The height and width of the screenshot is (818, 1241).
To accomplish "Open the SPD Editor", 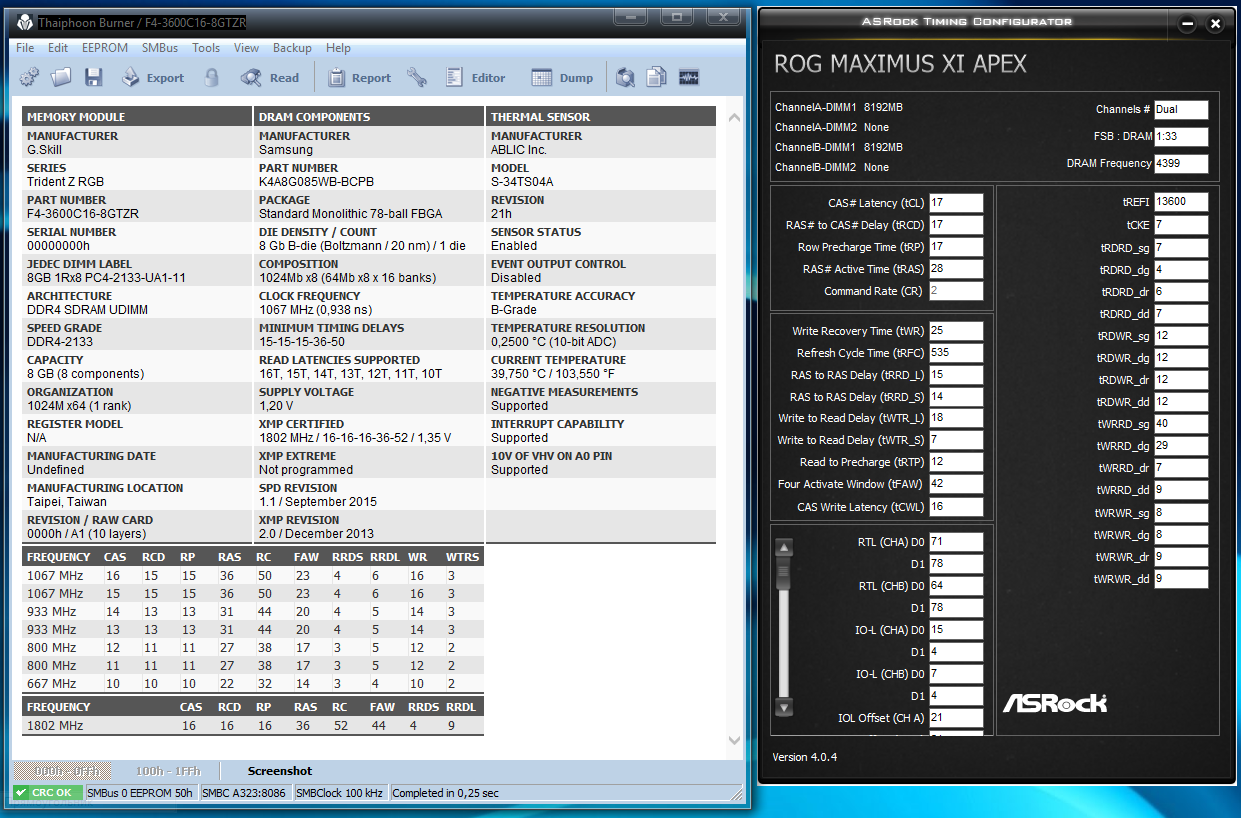I will 475,77.
